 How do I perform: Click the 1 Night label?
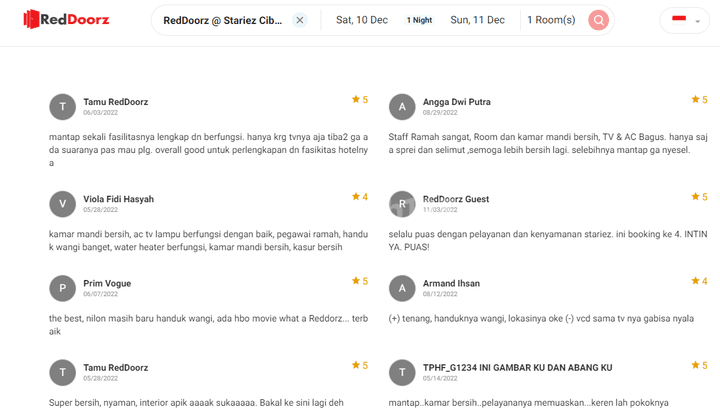(419, 20)
